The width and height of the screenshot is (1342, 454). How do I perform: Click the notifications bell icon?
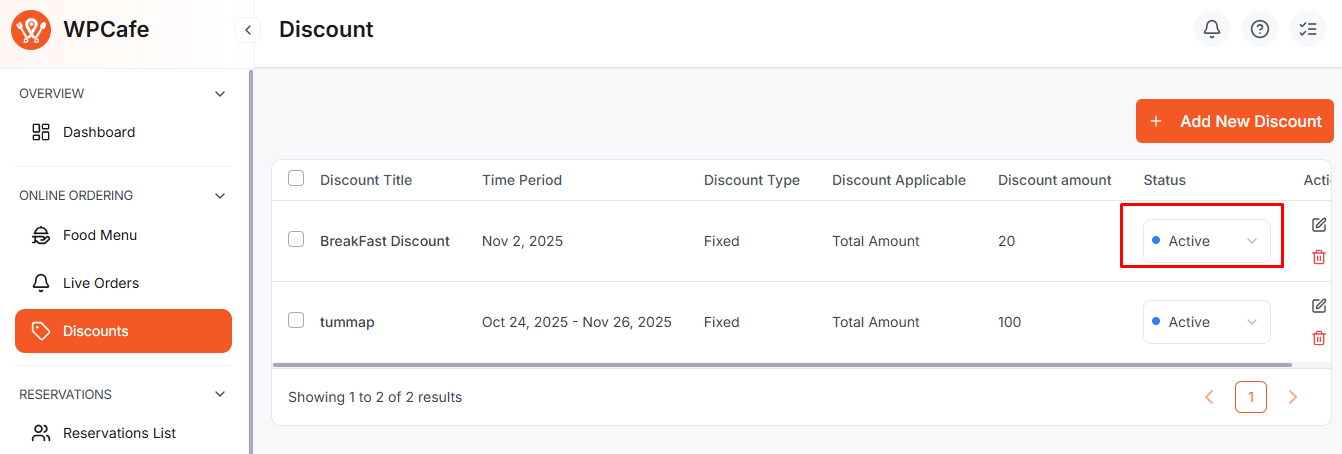tap(1211, 29)
